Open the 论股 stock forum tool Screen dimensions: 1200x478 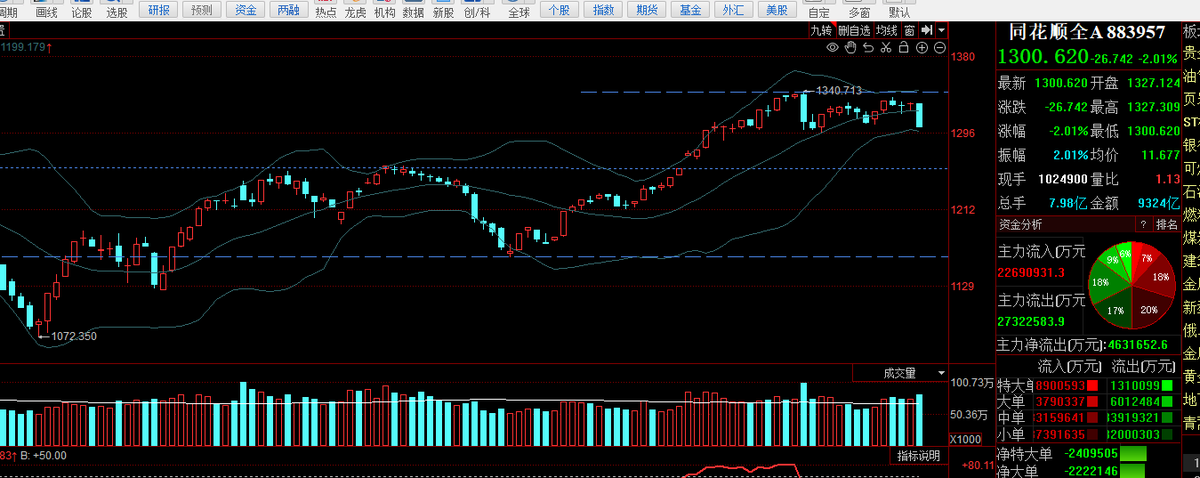point(81,12)
